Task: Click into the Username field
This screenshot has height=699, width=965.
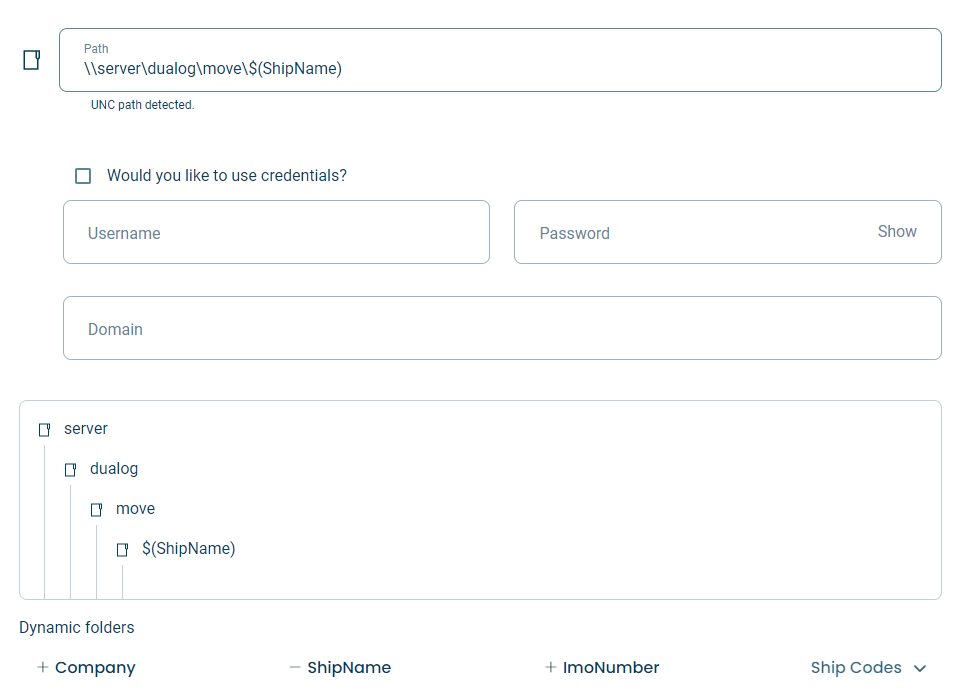Action: click(276, 232)
